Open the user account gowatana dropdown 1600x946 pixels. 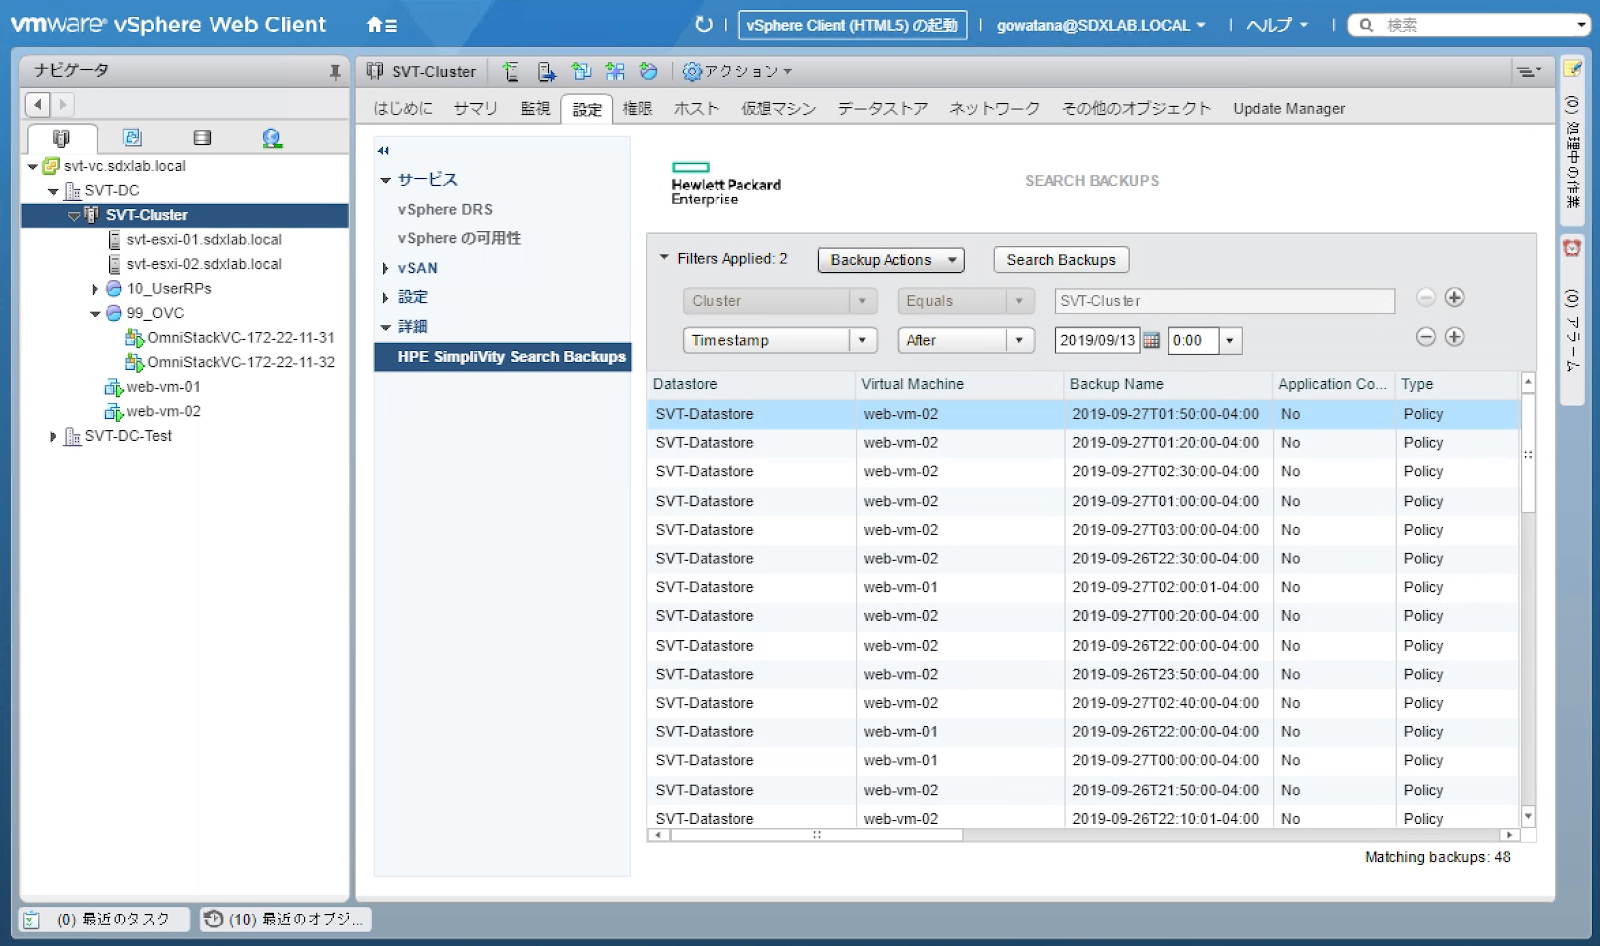coord(1101,25)
